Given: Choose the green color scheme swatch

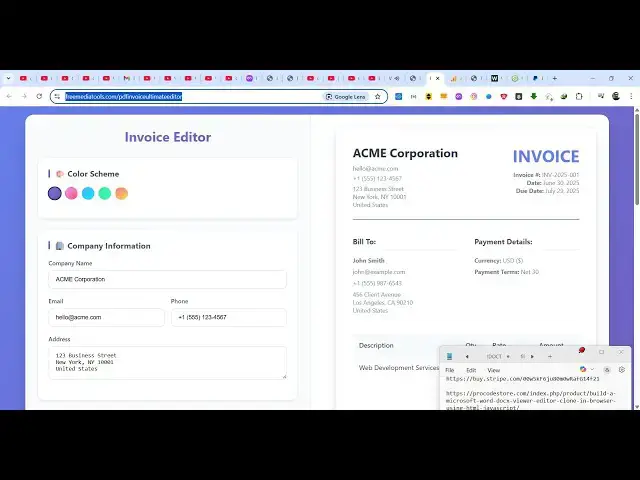Looking at the screenshot, I should click(x=105, y=193).
